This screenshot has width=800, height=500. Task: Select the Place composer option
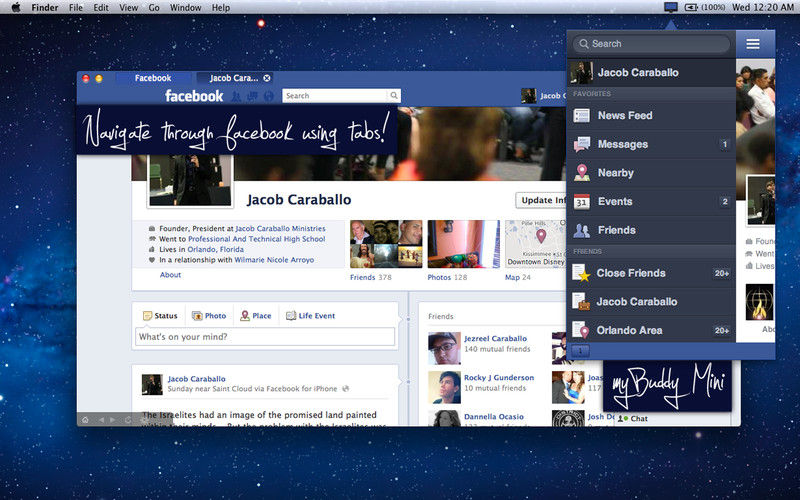[x=256, y=316]
